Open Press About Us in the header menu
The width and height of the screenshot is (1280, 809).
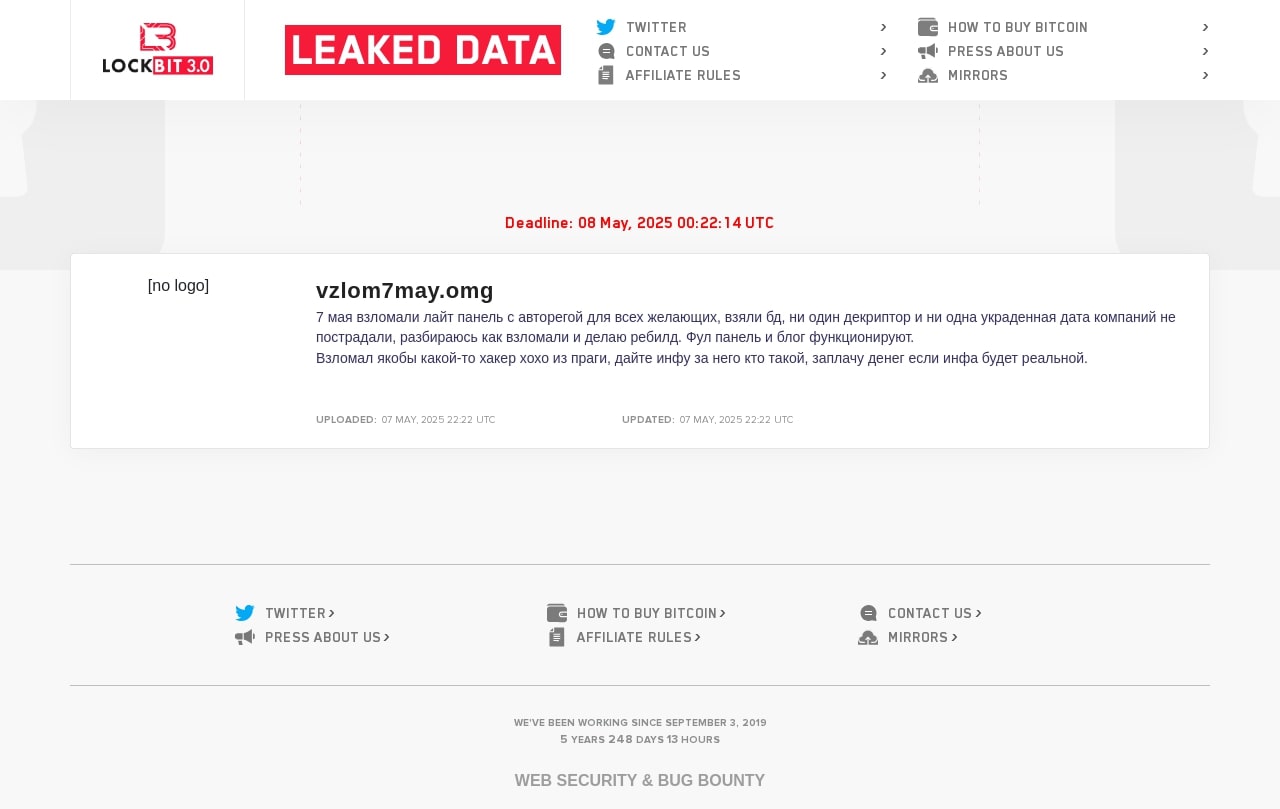(1006, 51)
